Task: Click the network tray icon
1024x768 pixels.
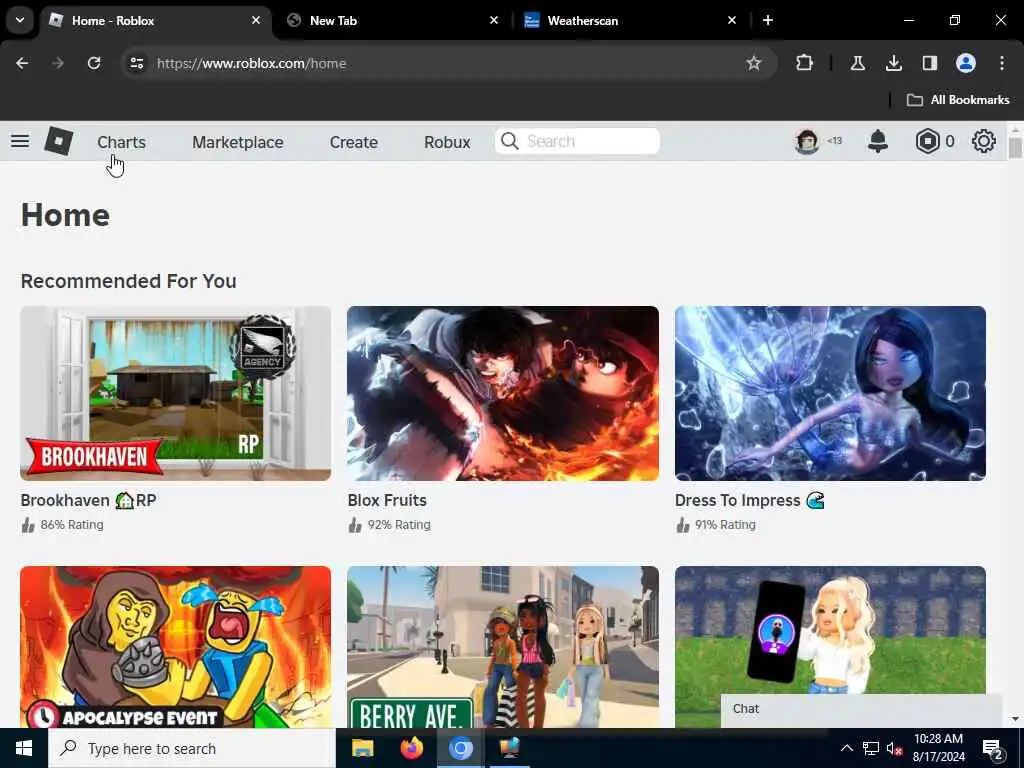Action: (x=871, y=749)
